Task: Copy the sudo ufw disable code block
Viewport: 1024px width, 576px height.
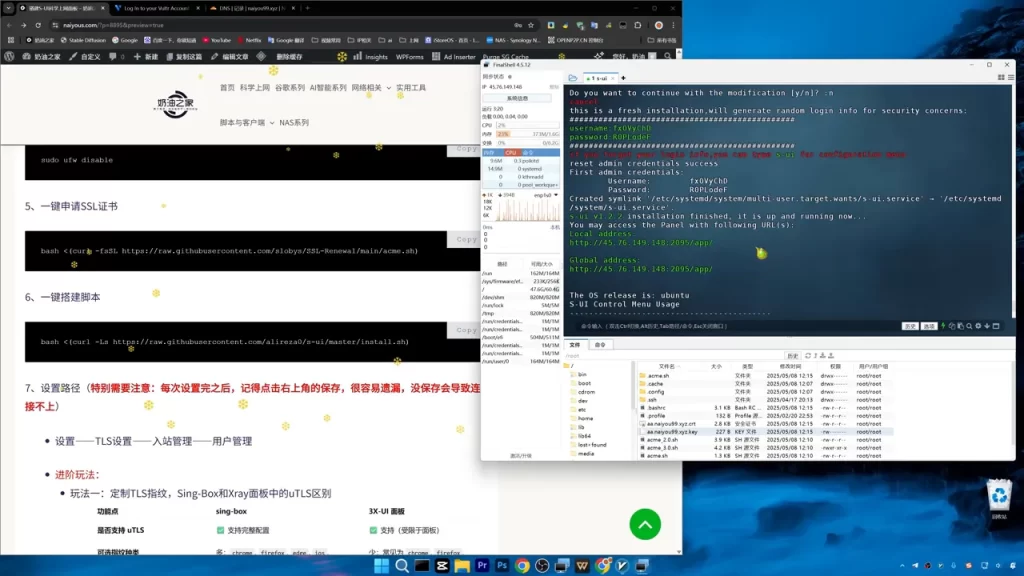Action: coord(466,149)
